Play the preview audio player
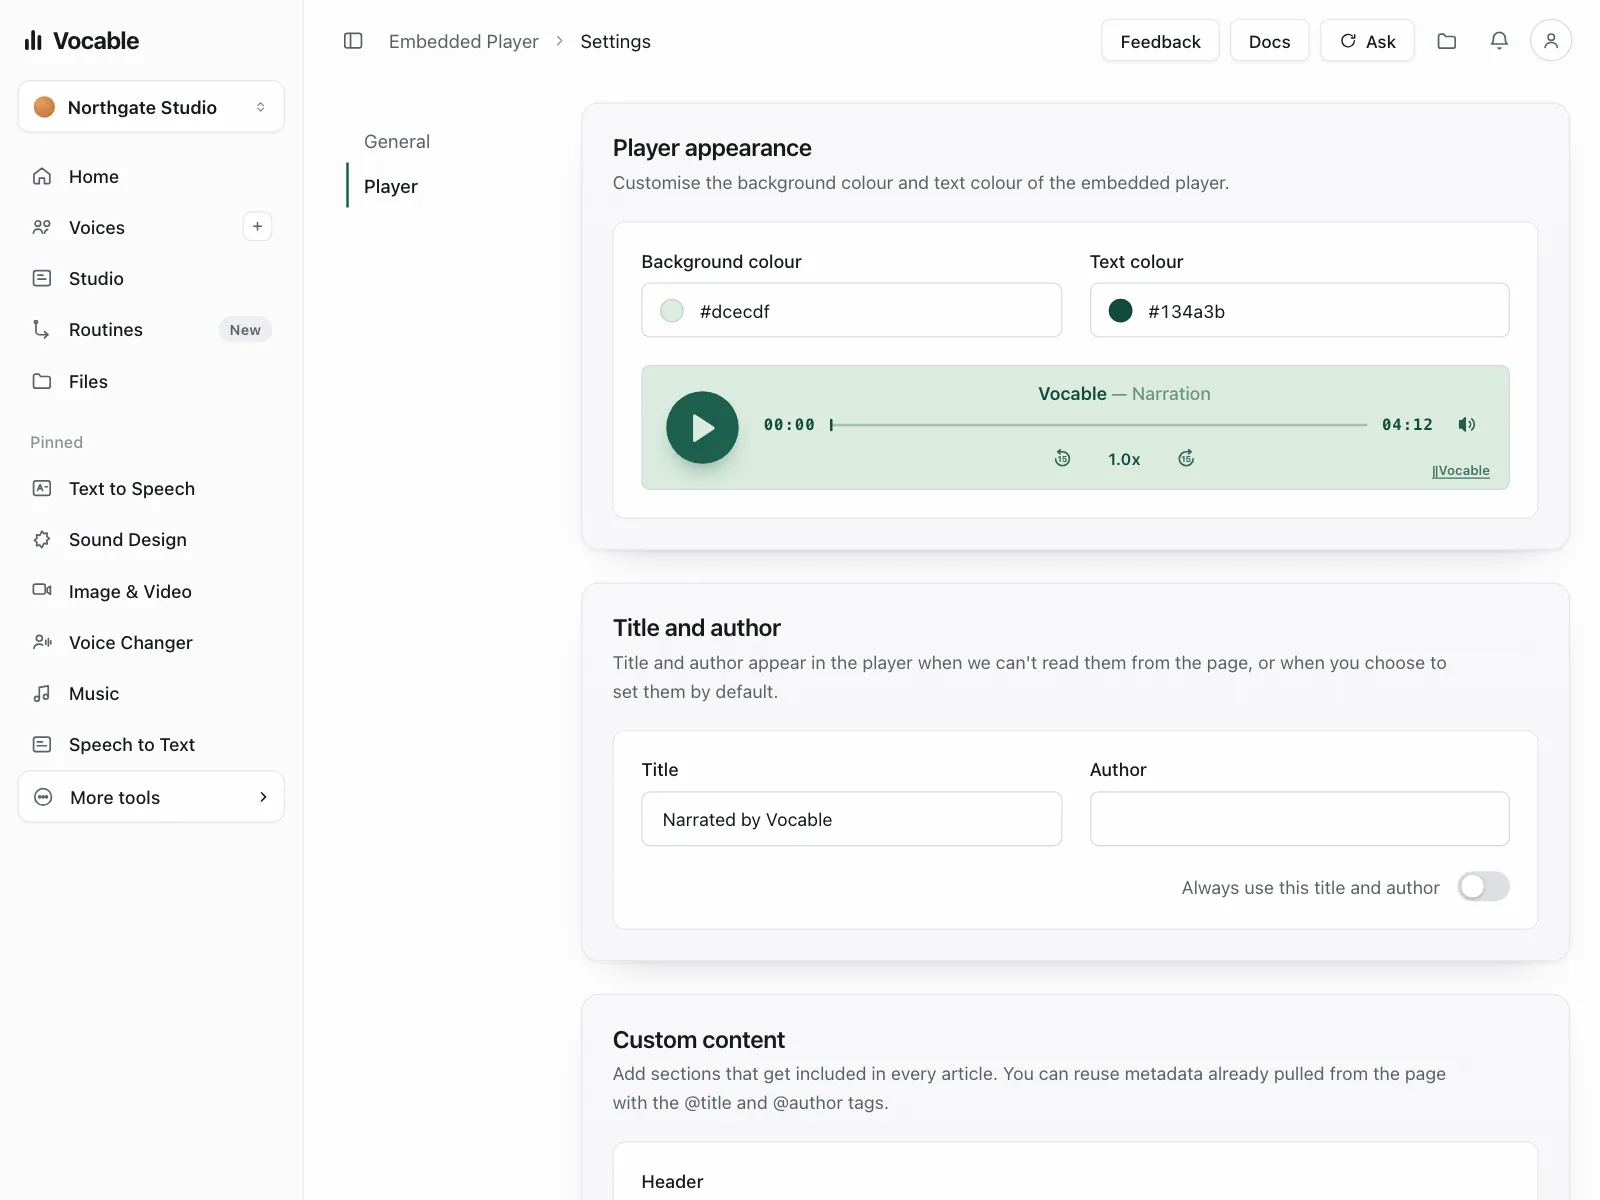Viewport: 1600px width, 1200px height. tap(702, 428)
